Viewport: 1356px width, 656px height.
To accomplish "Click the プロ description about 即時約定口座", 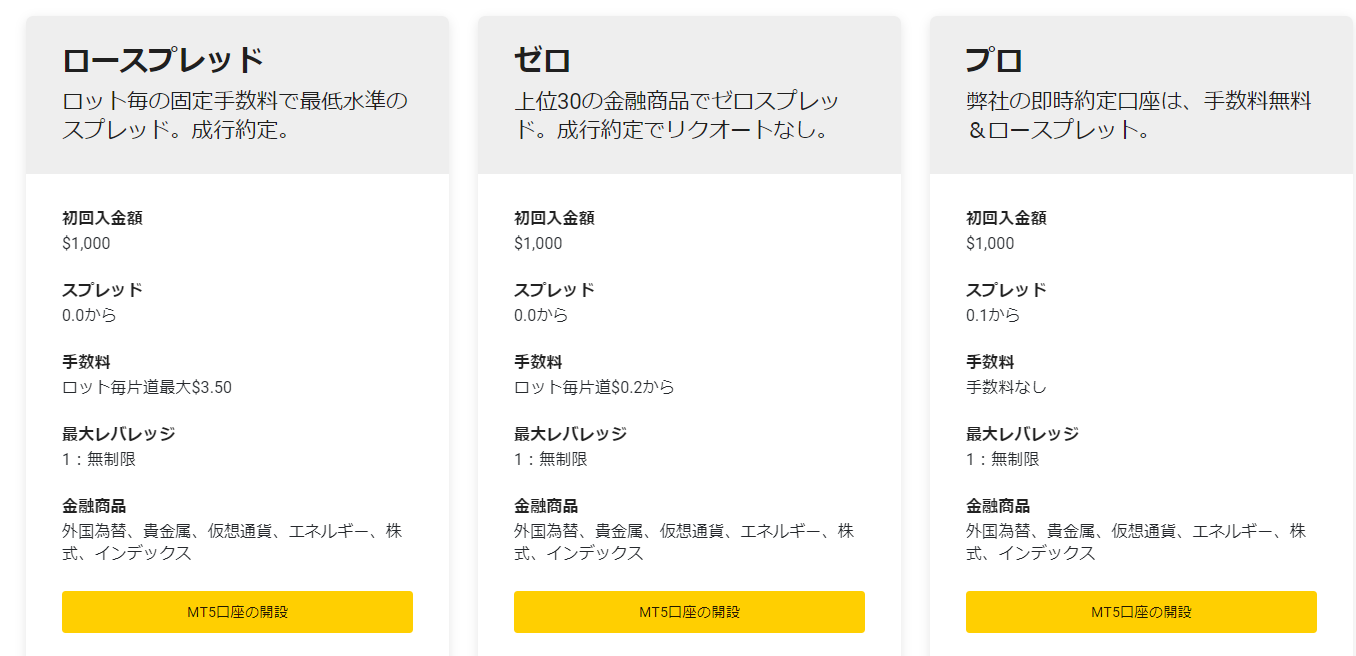I will (x=1139, y=115).
